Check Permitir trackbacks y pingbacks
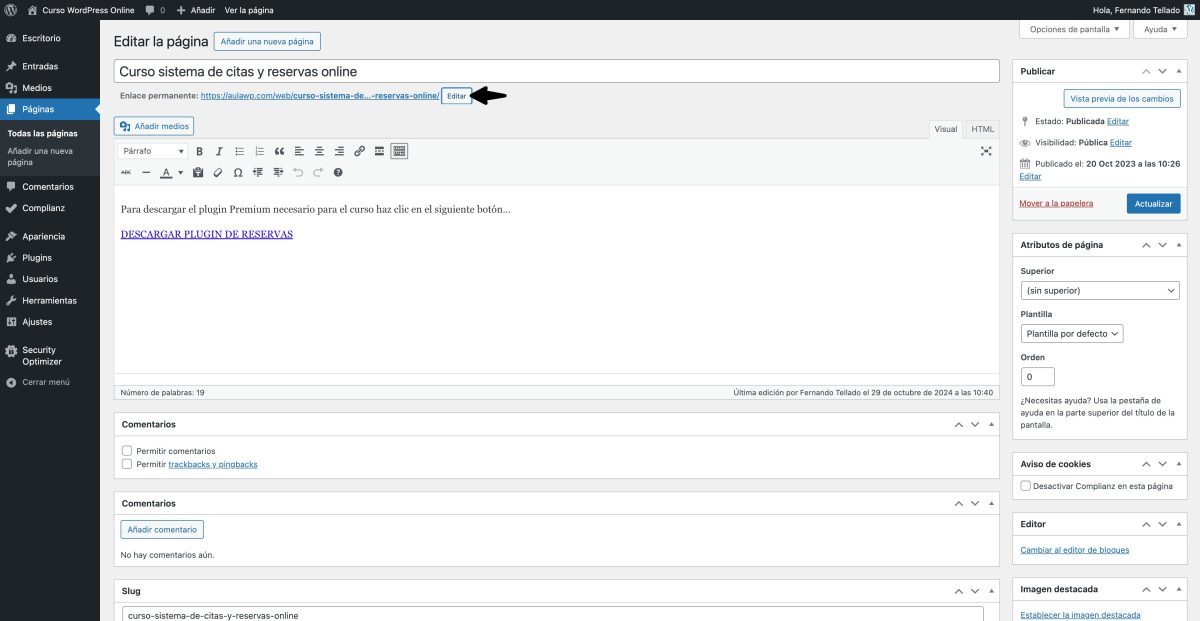Image resolution: width=1200 pixels, height=621 pixels. [127, 464]
